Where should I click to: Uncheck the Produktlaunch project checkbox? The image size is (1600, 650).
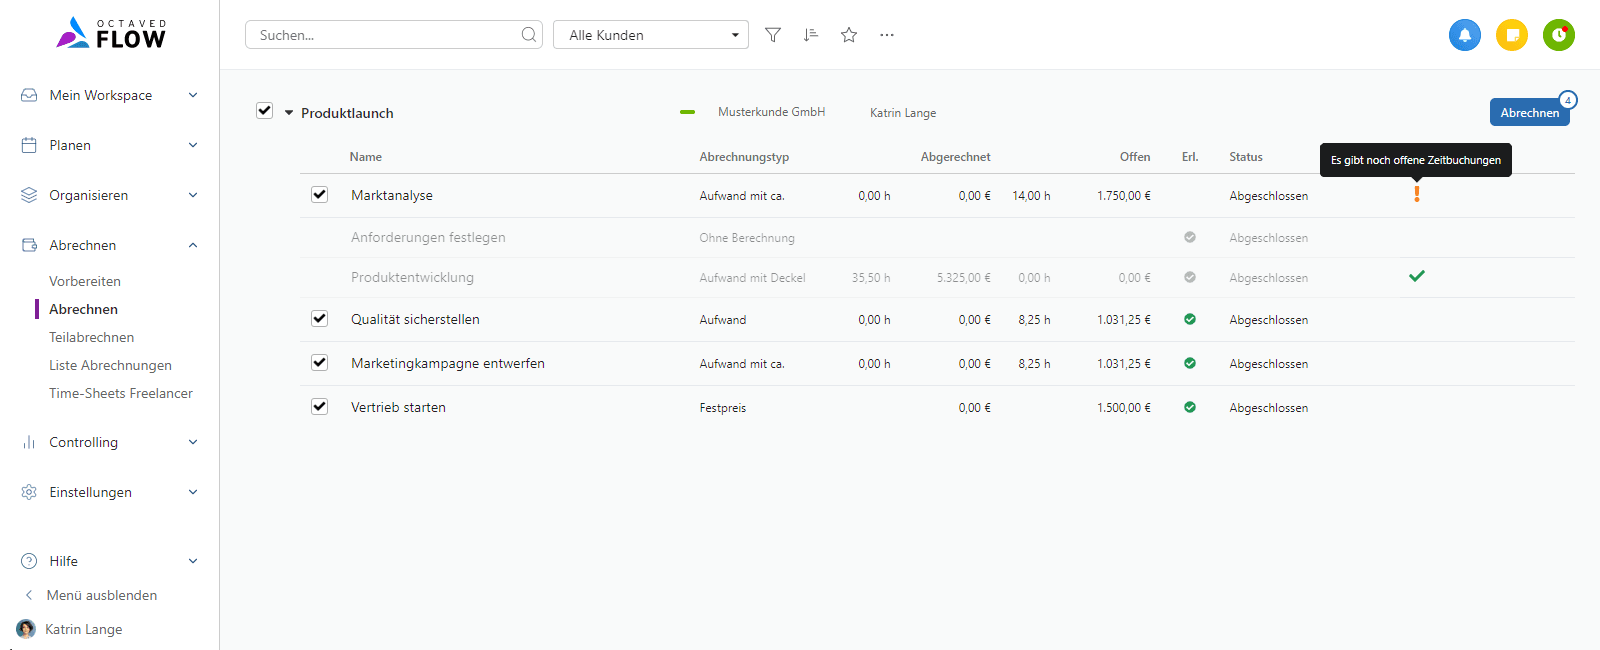click(x=265, y=111)
